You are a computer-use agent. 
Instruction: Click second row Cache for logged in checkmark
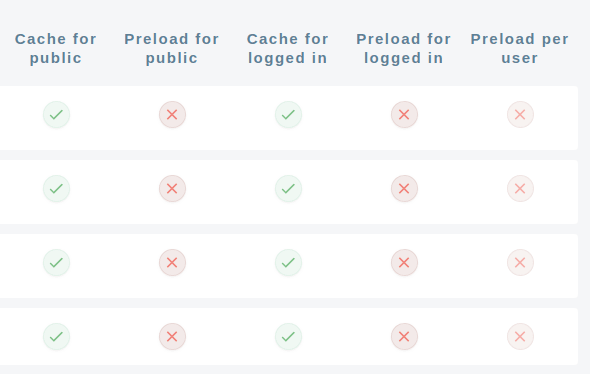click(288, 189)
